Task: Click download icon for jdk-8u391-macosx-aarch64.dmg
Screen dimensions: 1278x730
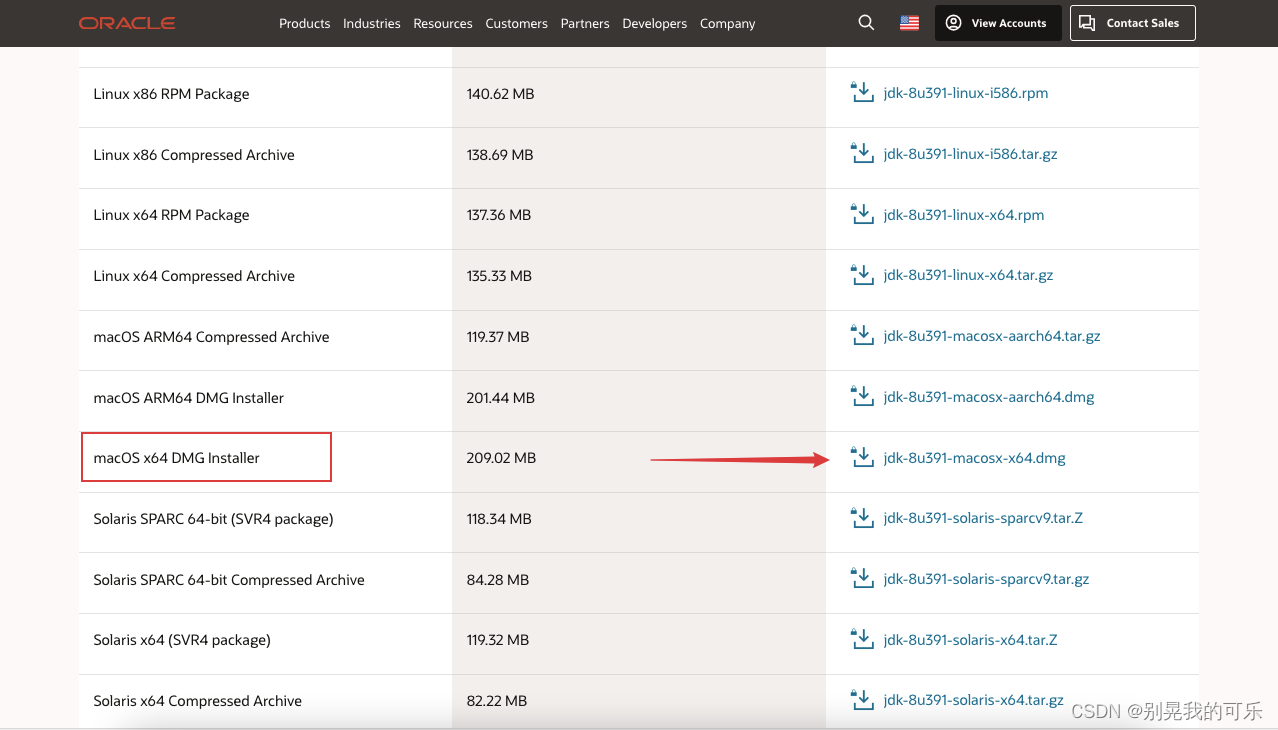Action: [862, 396]
